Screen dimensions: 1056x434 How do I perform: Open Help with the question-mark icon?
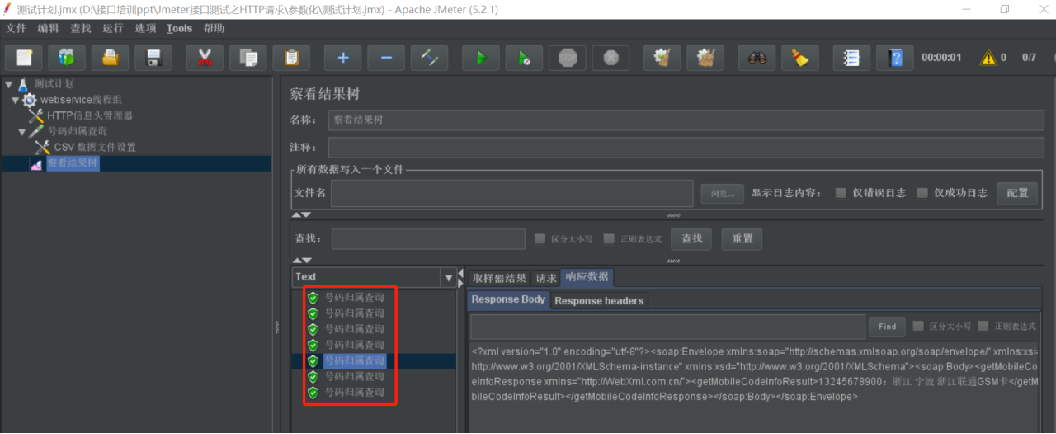896,58
